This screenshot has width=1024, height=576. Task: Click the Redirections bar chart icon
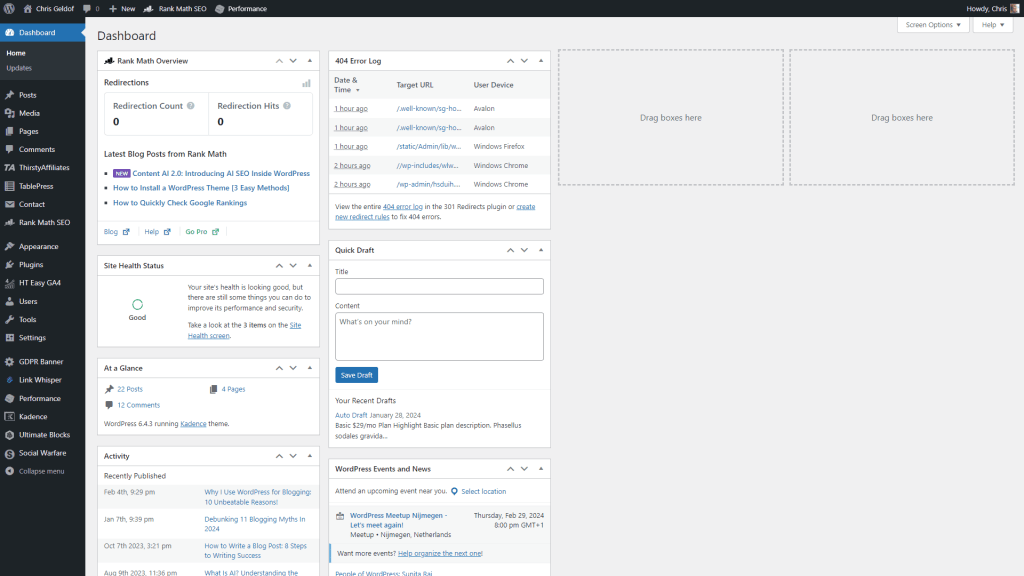click(306, 83)
